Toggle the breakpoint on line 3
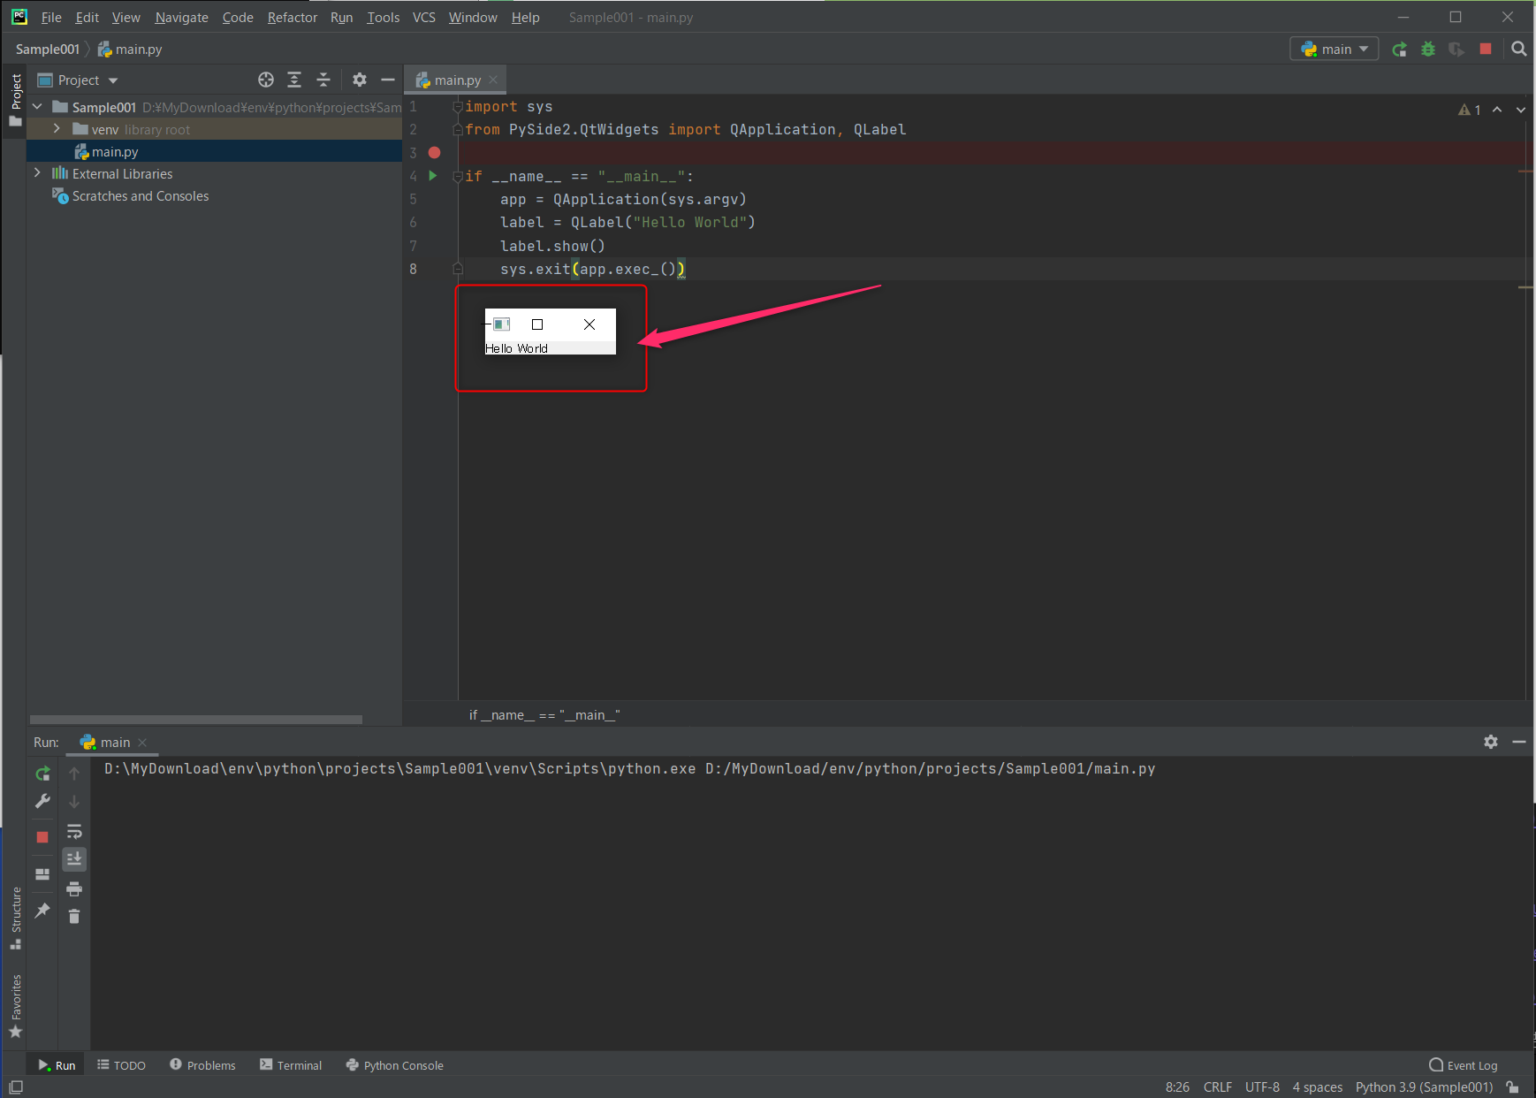 434,152
